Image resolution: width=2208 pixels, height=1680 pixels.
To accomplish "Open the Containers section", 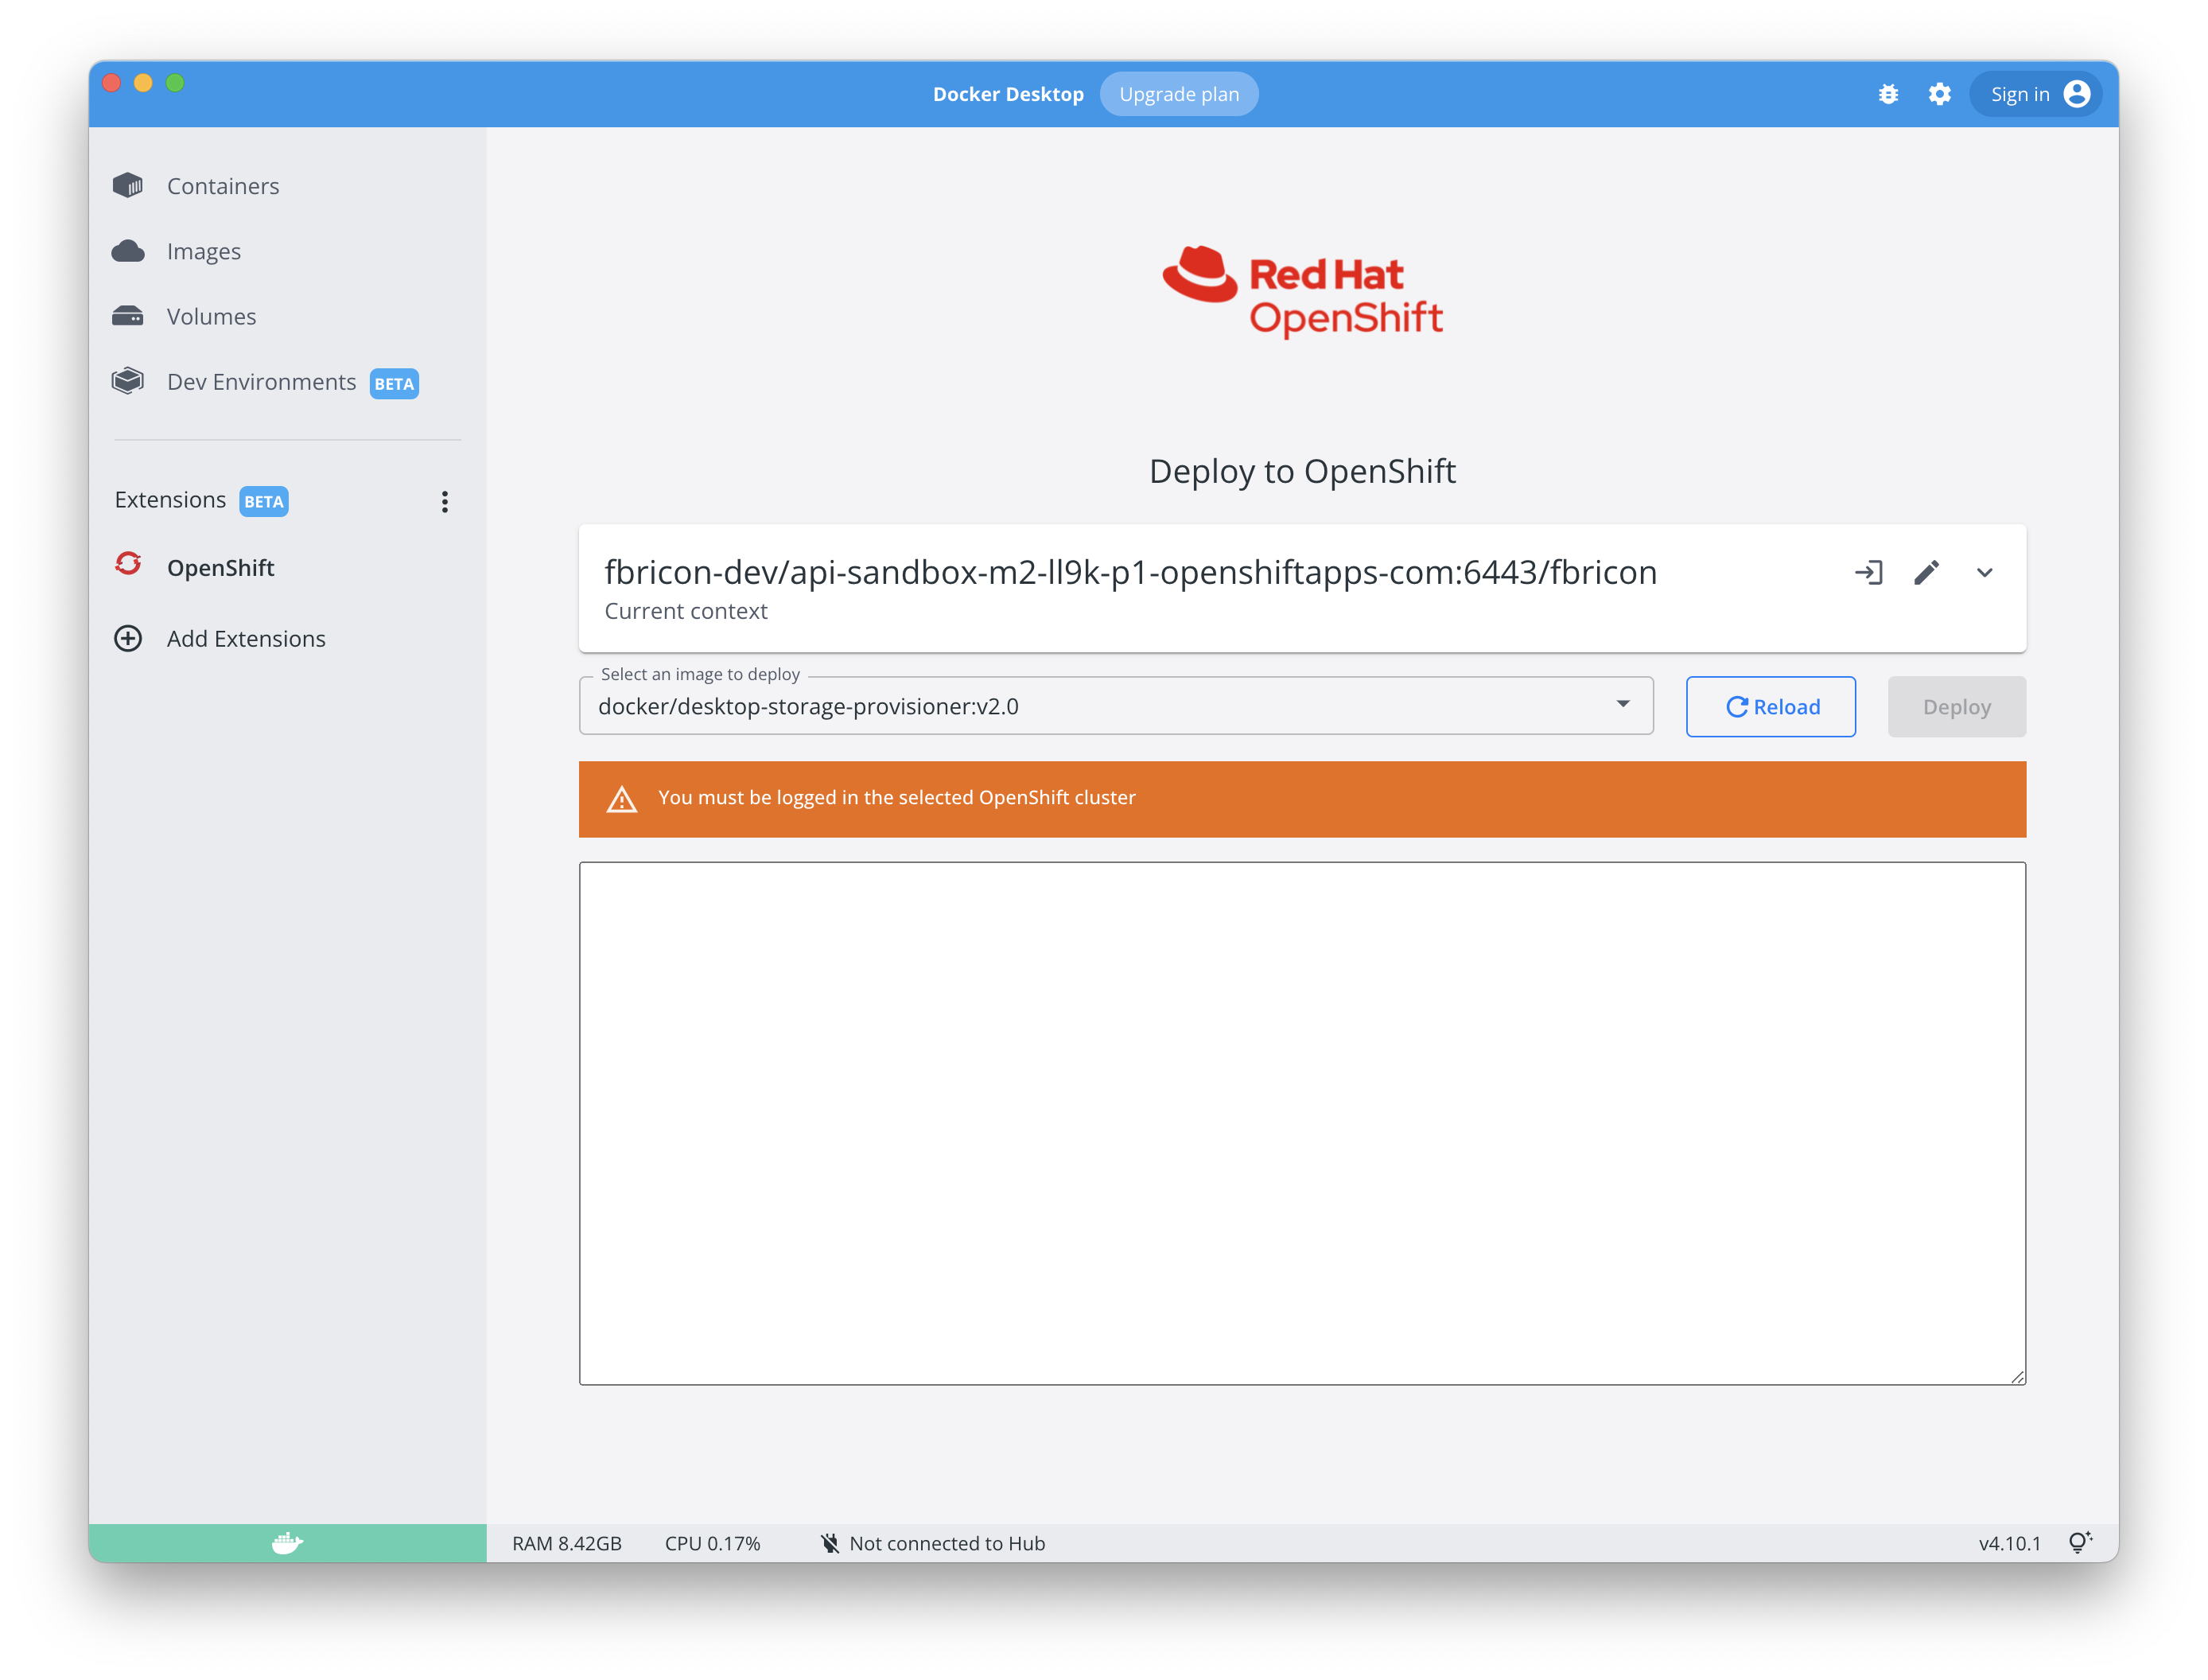I will tap(222, 186).
